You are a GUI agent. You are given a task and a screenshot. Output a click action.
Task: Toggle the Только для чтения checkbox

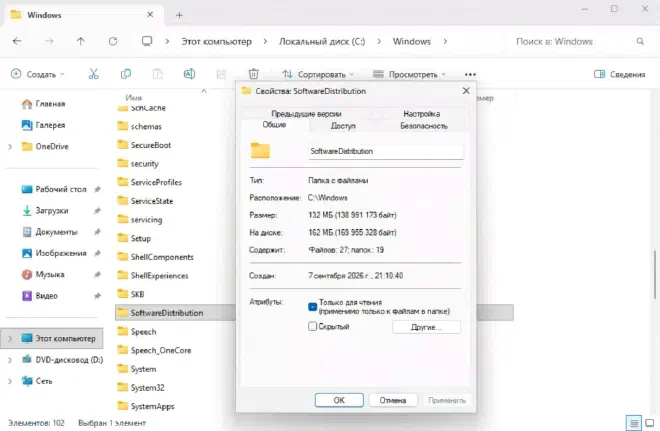point(312,307)
